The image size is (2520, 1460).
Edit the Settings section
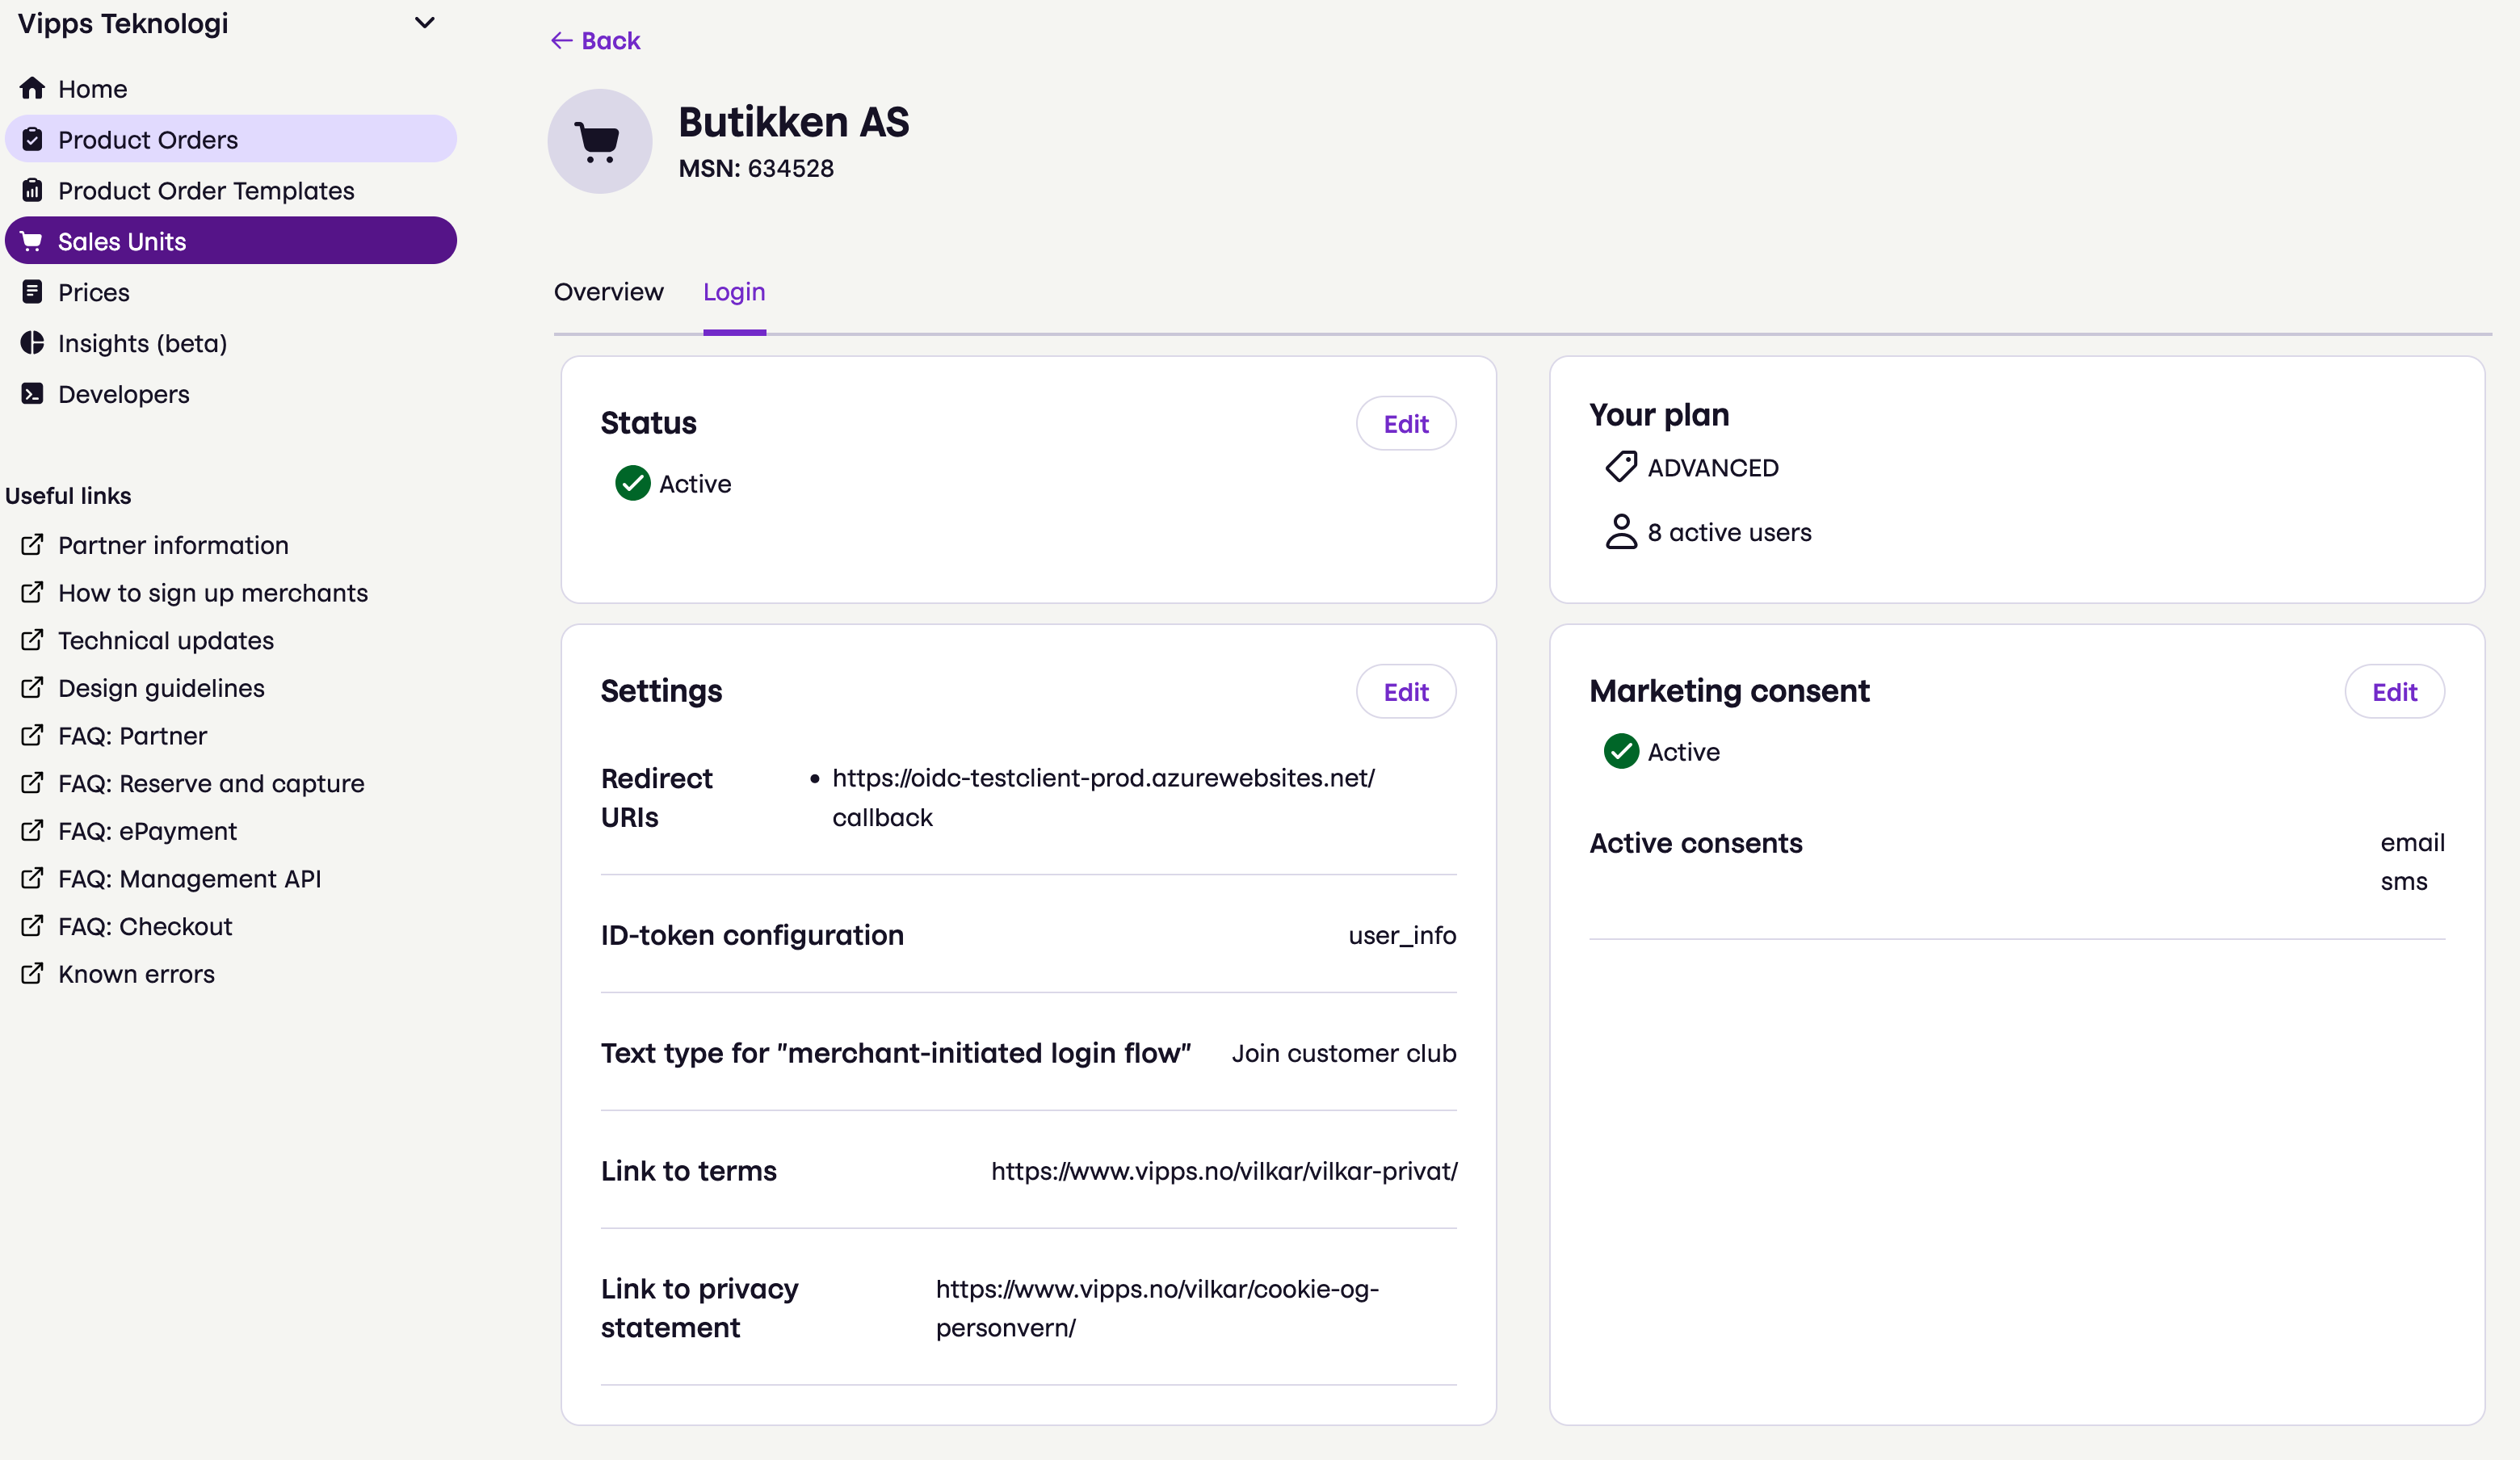pyautogui.click(x=1406, y=691)
